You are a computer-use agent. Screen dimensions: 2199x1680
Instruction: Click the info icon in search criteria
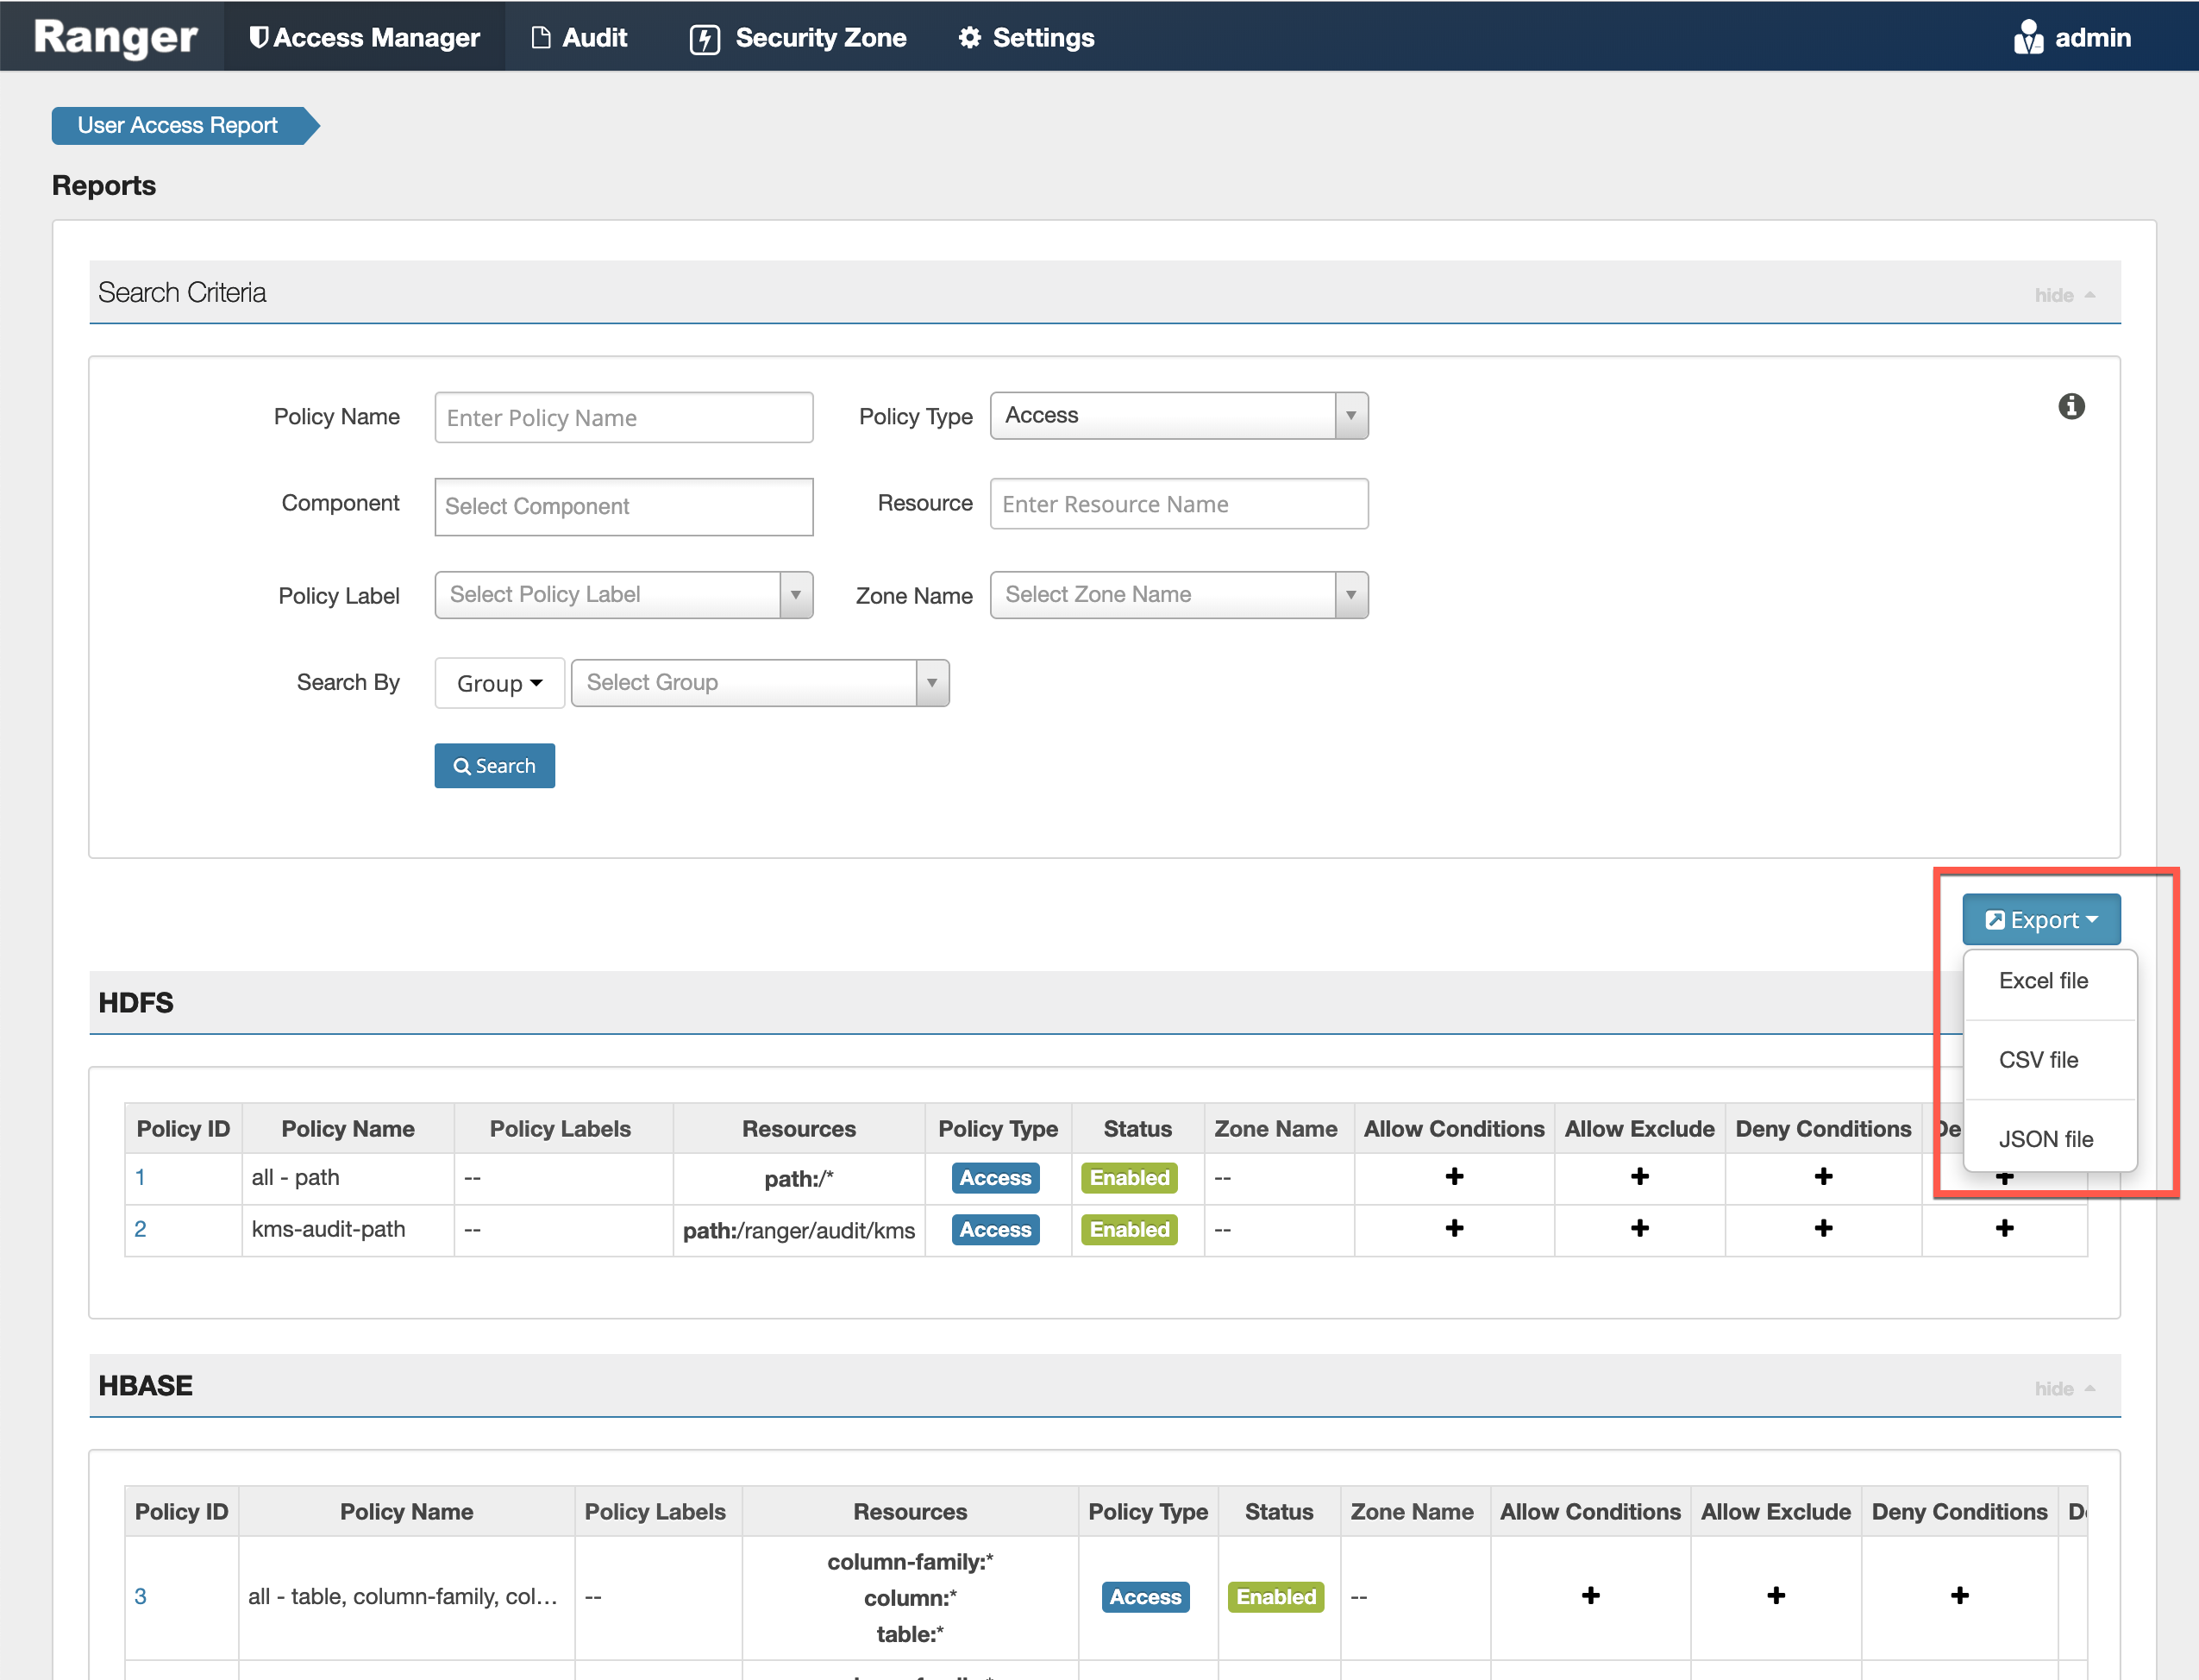pos(2071,406)
